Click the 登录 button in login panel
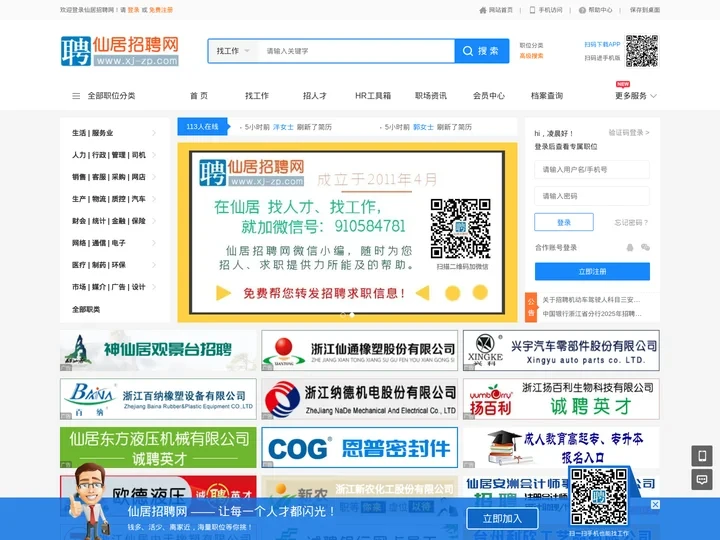Screen dimensions: 720x540 [564, 222]
